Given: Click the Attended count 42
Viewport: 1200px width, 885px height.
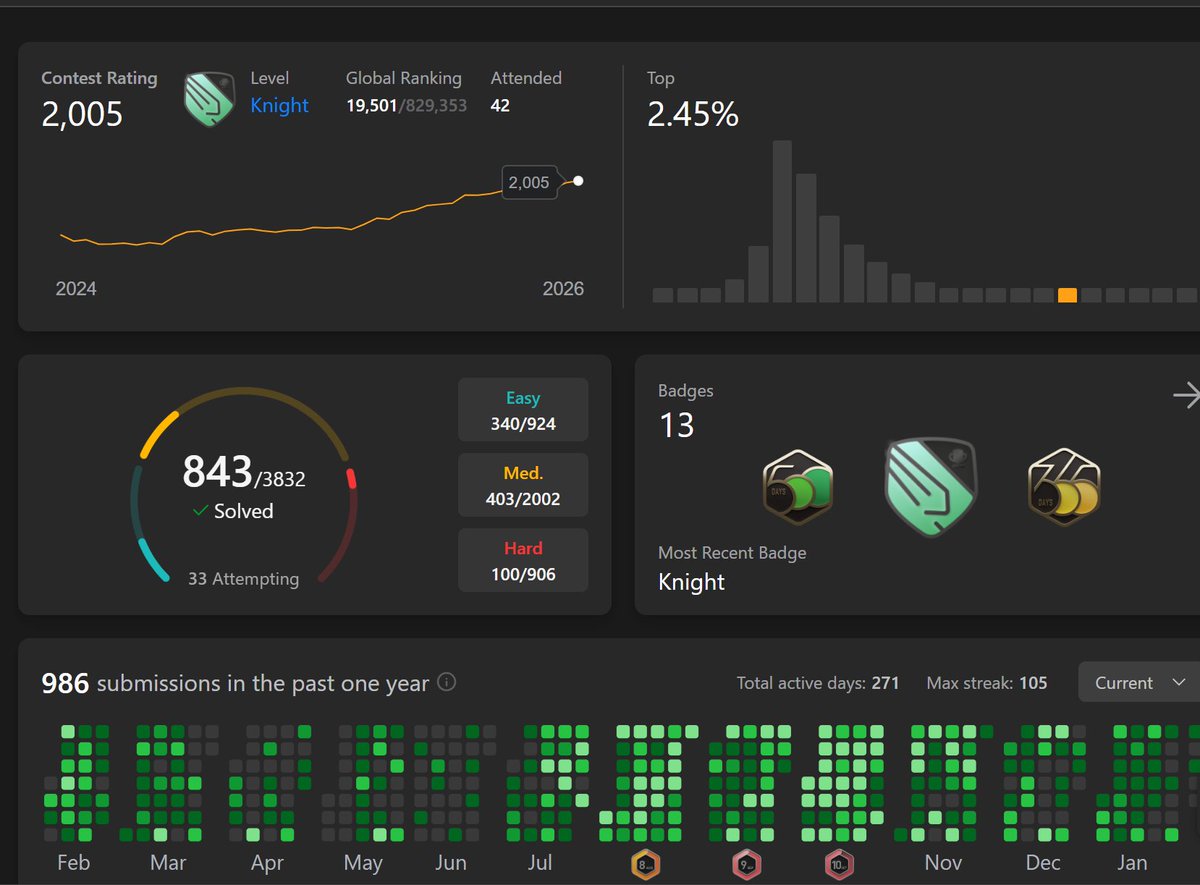Looking at the screenshot, I should click(500, 105).
